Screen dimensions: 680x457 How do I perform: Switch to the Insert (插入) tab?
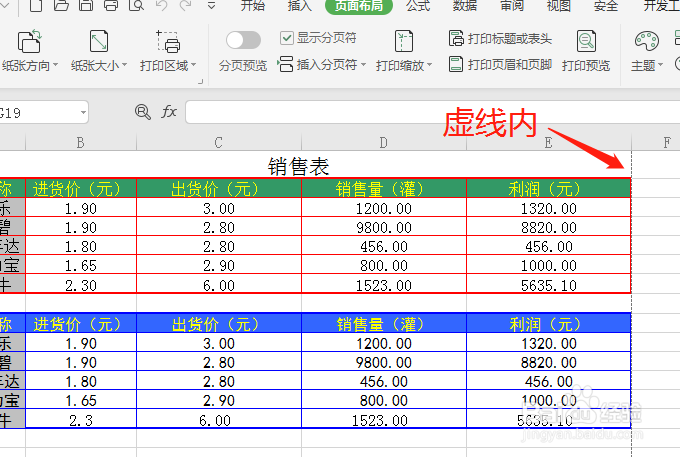(300, 5)
